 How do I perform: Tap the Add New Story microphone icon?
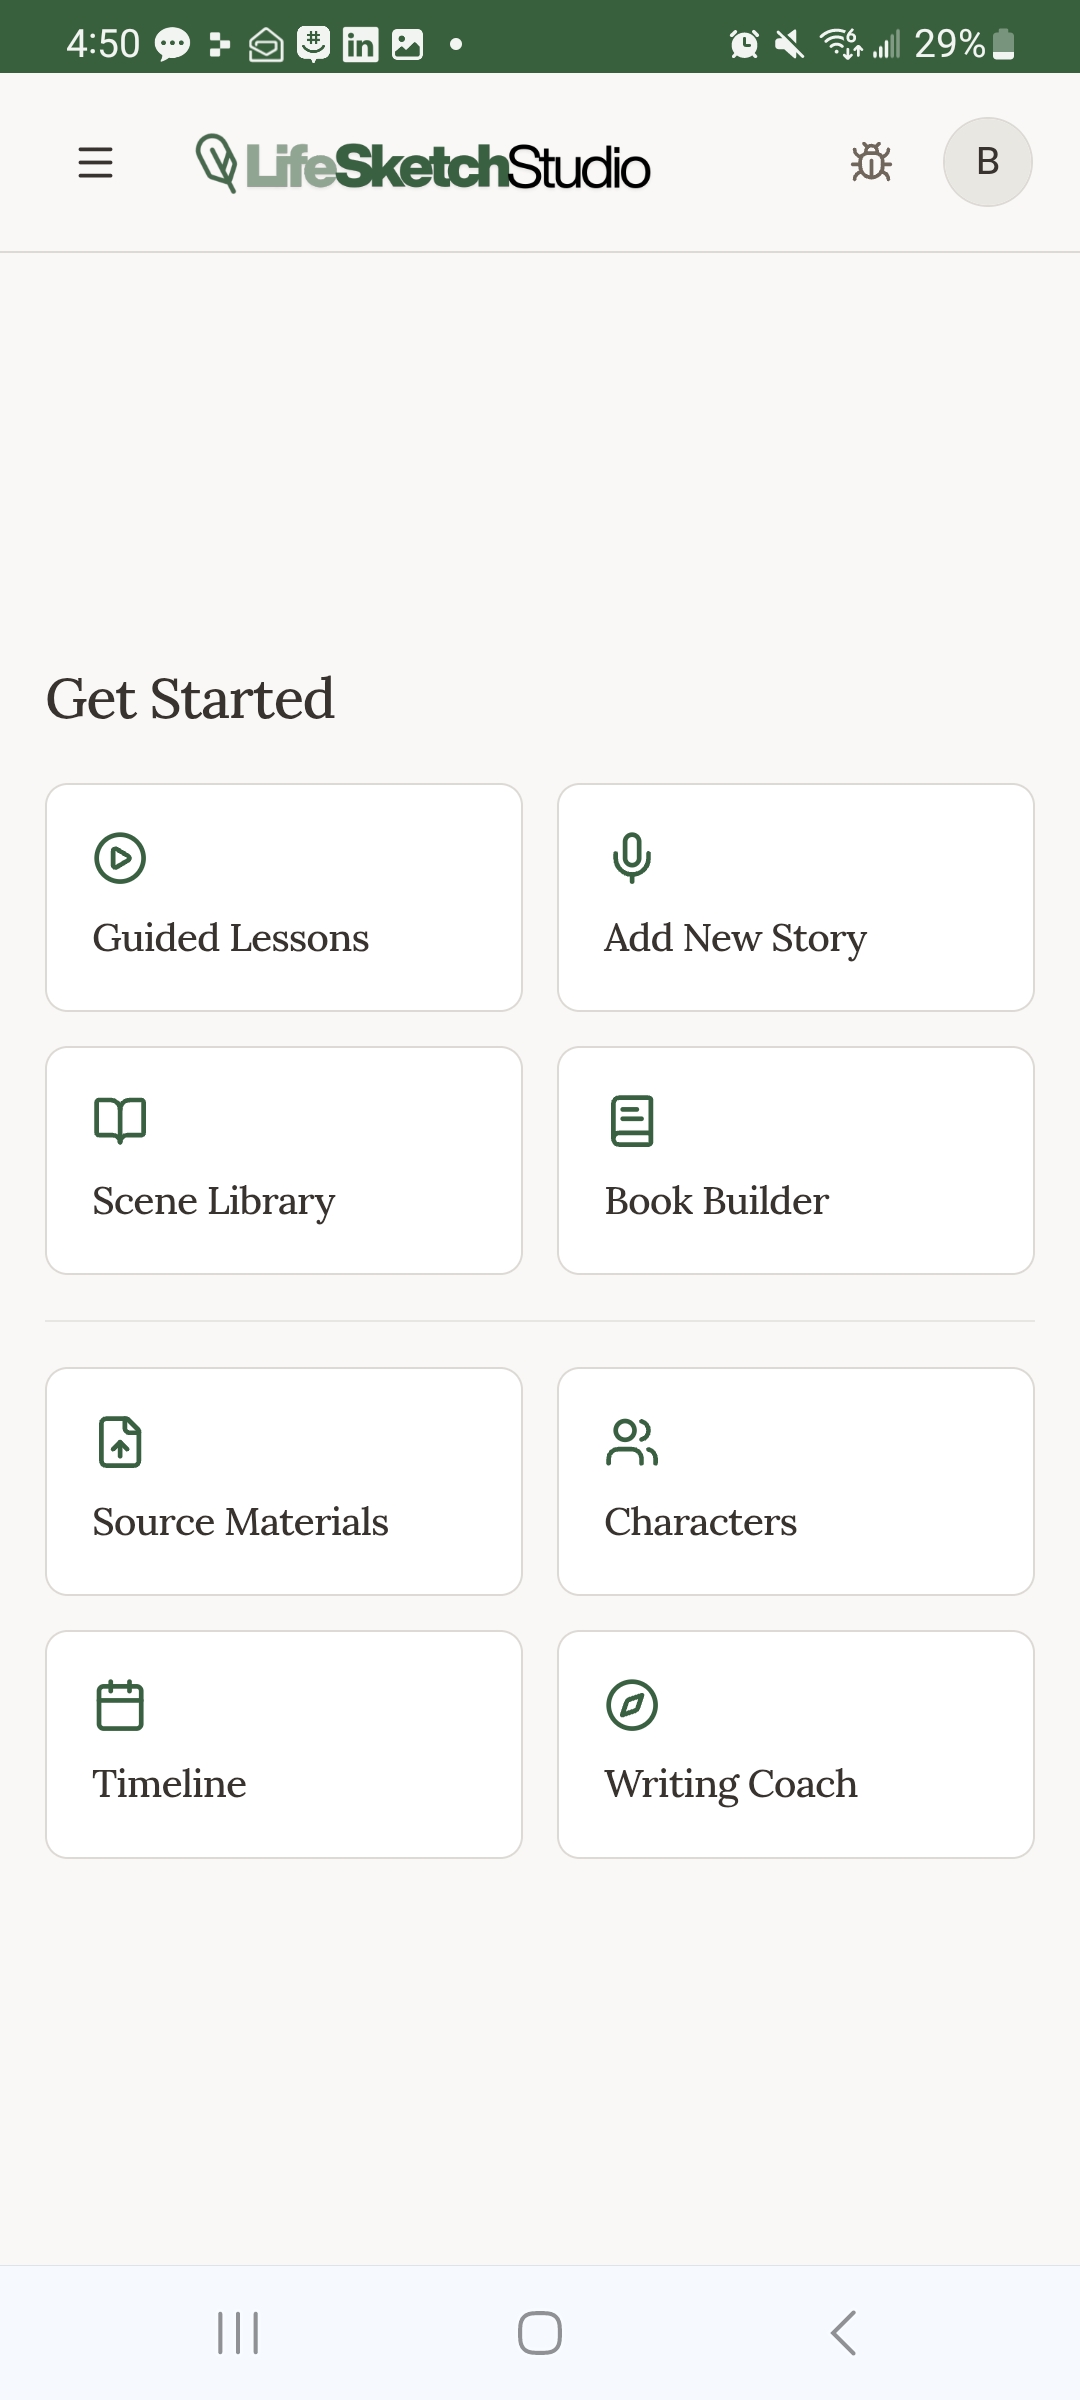coord(632,858)
